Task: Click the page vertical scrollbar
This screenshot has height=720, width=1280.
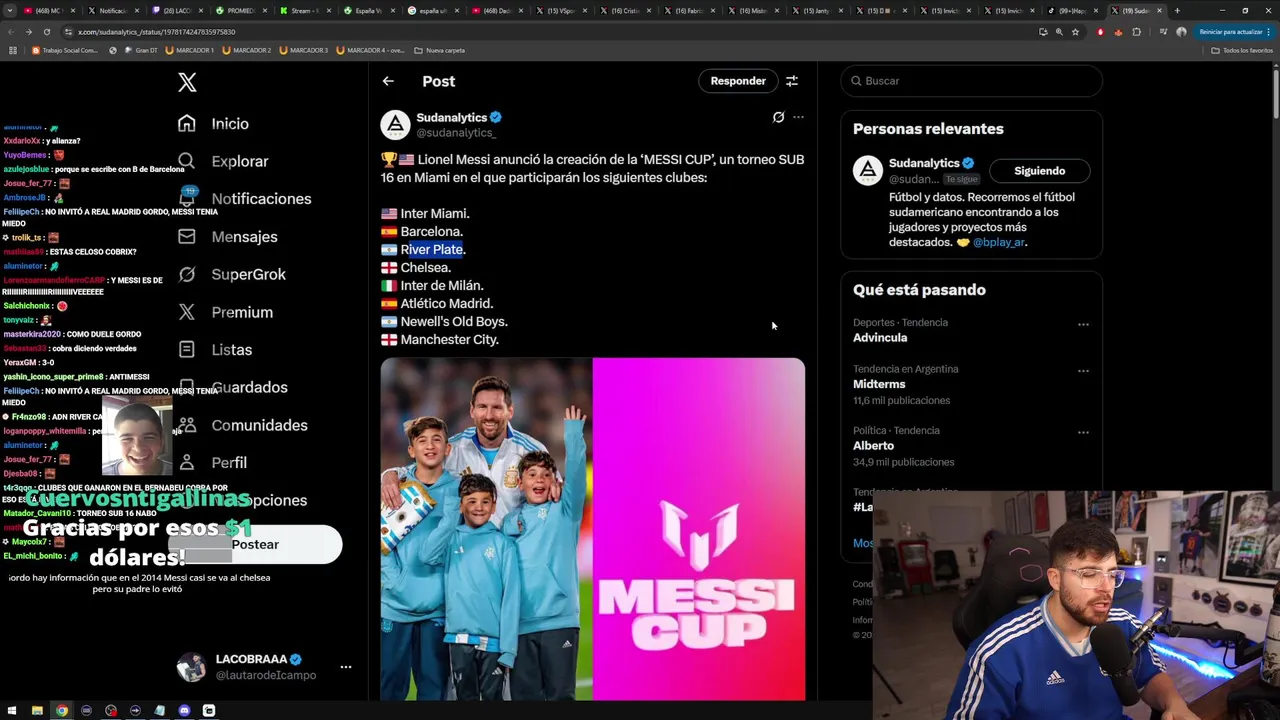Action: [1274, 95]
